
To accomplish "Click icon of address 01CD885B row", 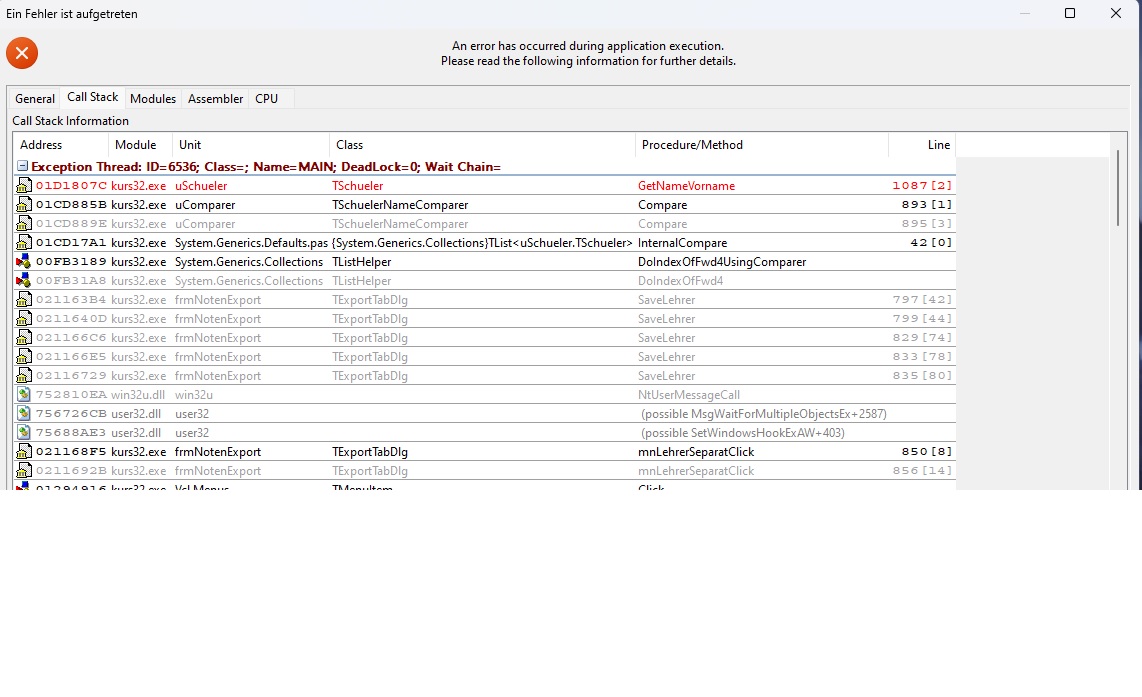I will [24, 205].
